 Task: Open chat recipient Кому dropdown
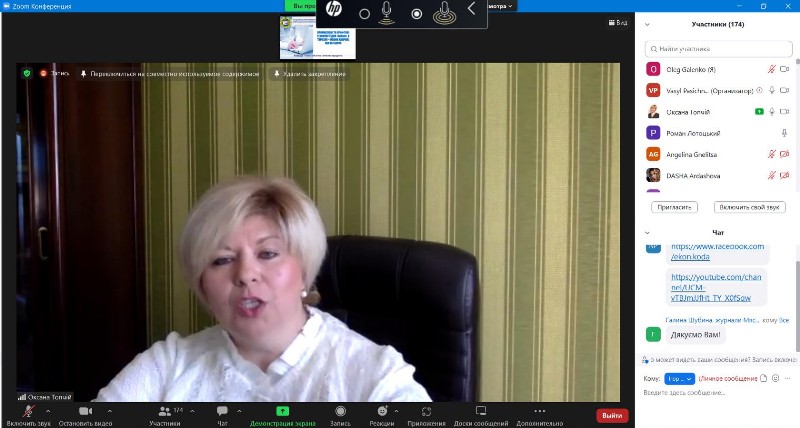679,379
